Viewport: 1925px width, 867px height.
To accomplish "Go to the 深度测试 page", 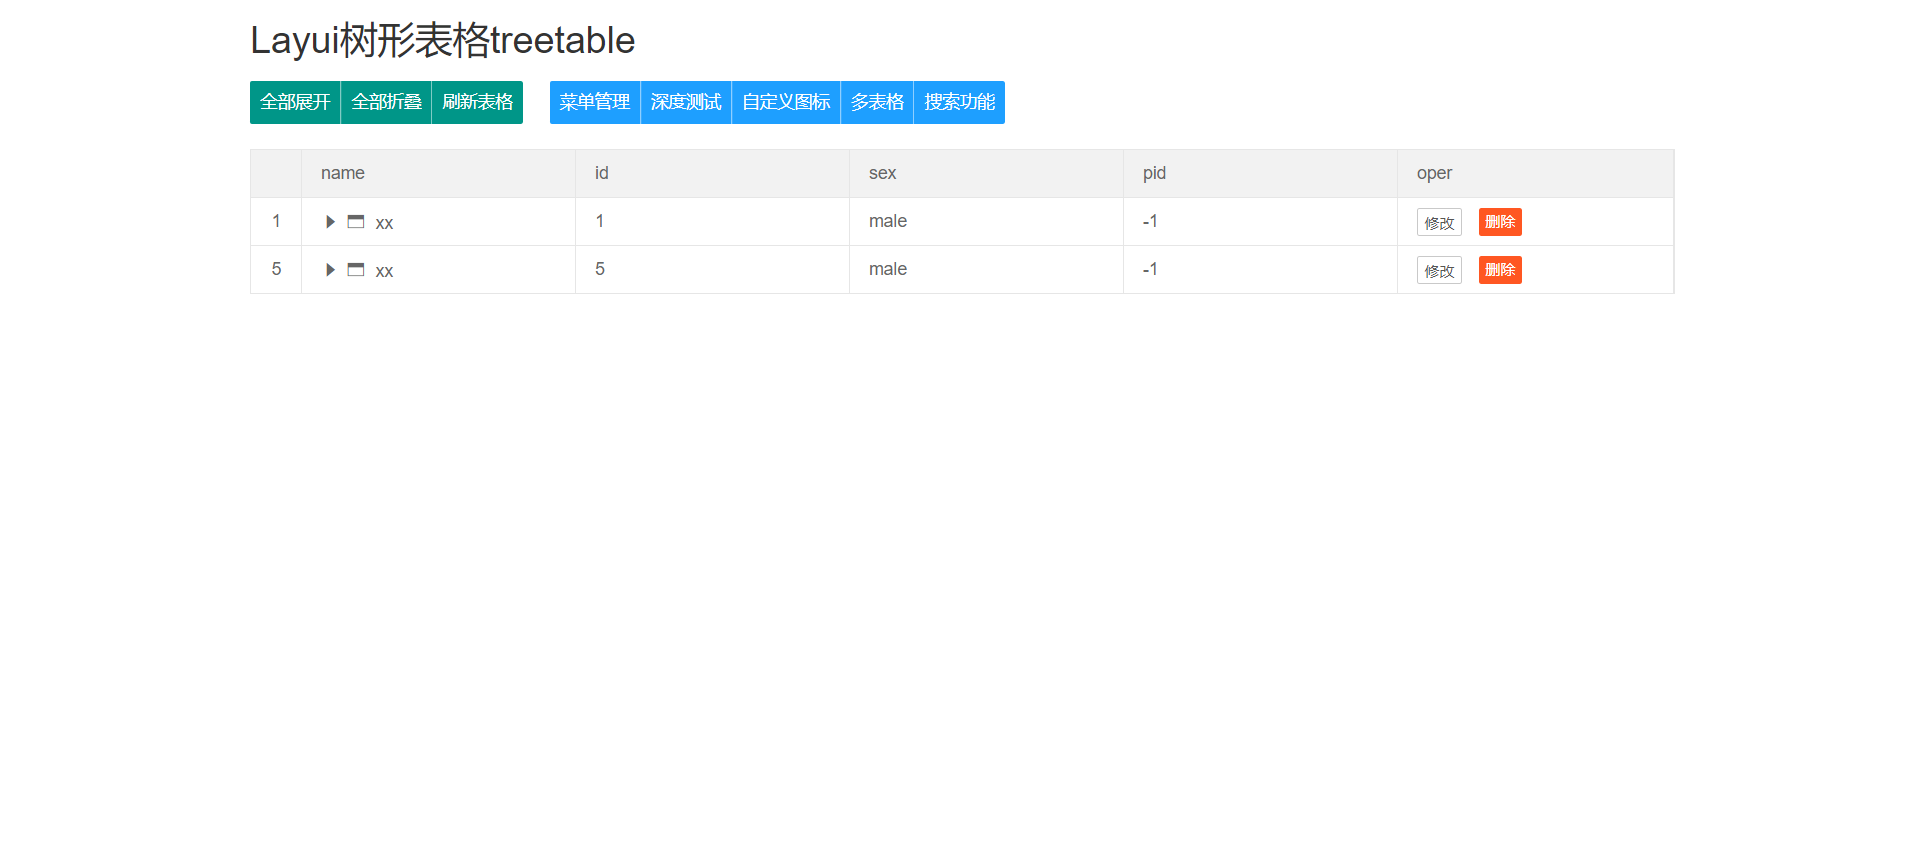I will [x=686, y=102].
